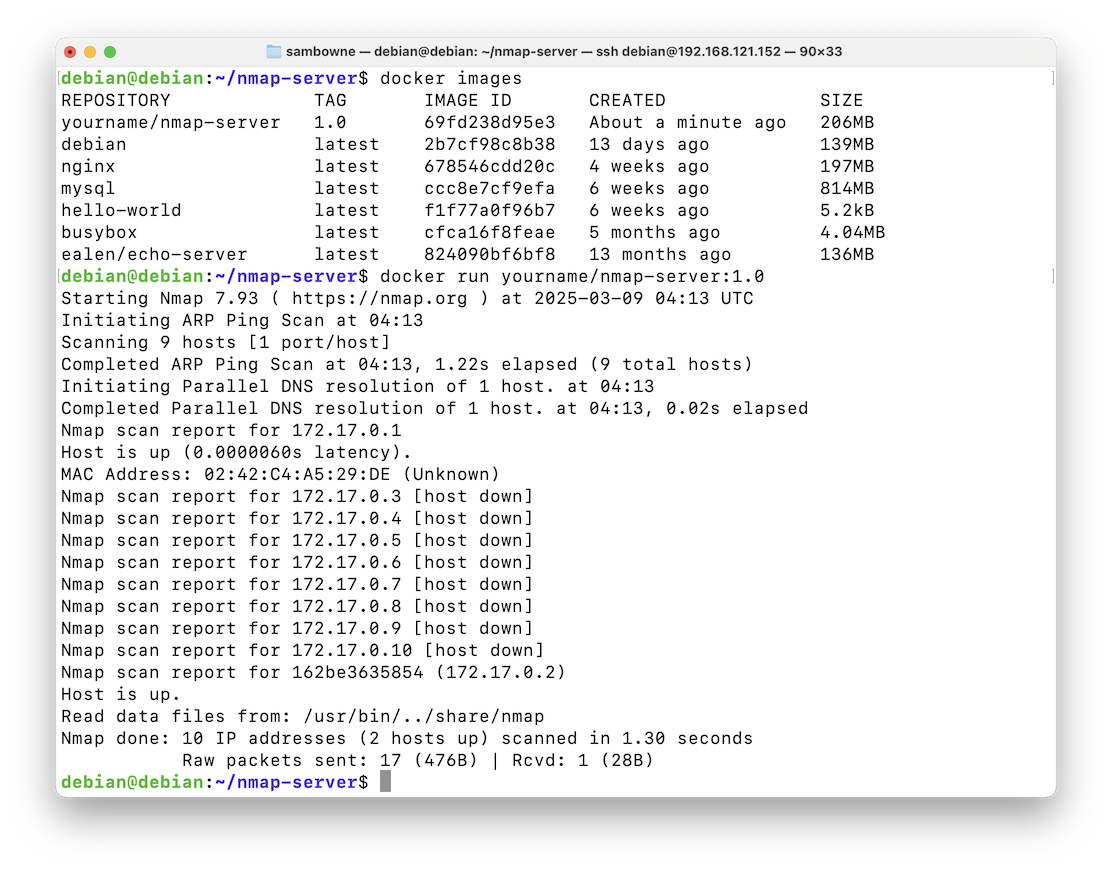Click the red close window button
Viewport: 1112px width, 871px height.
point(70,52)
